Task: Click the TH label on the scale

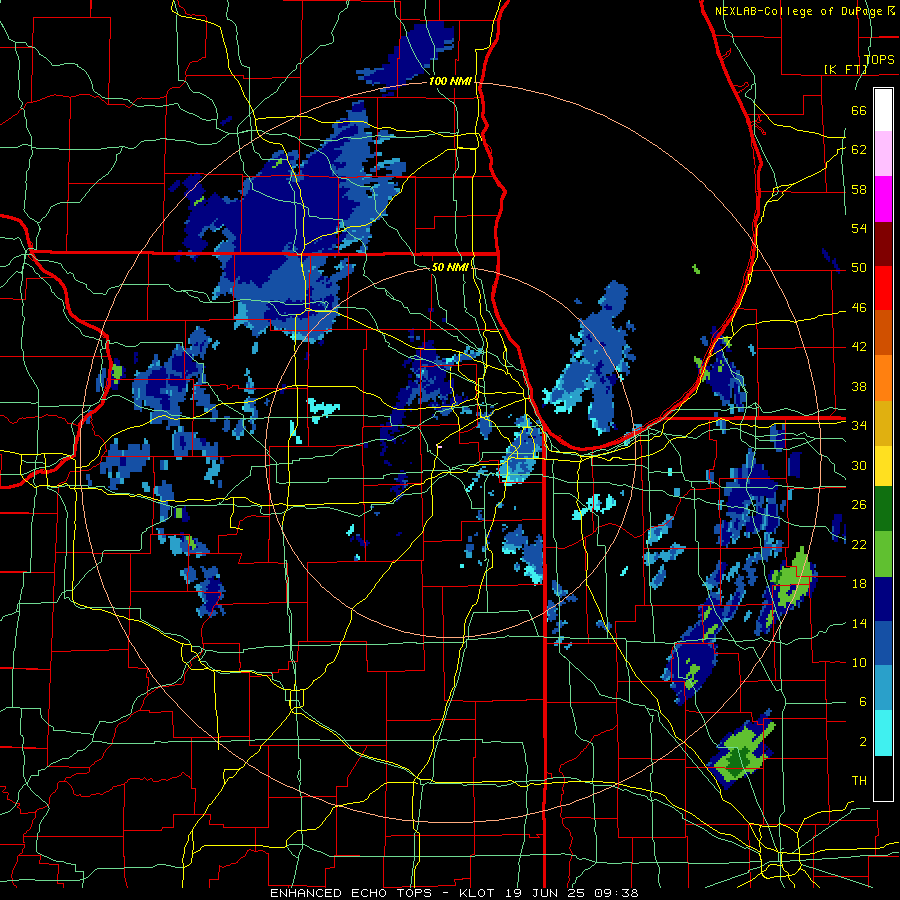Action: pyautogui.click(x=859, y=780)
